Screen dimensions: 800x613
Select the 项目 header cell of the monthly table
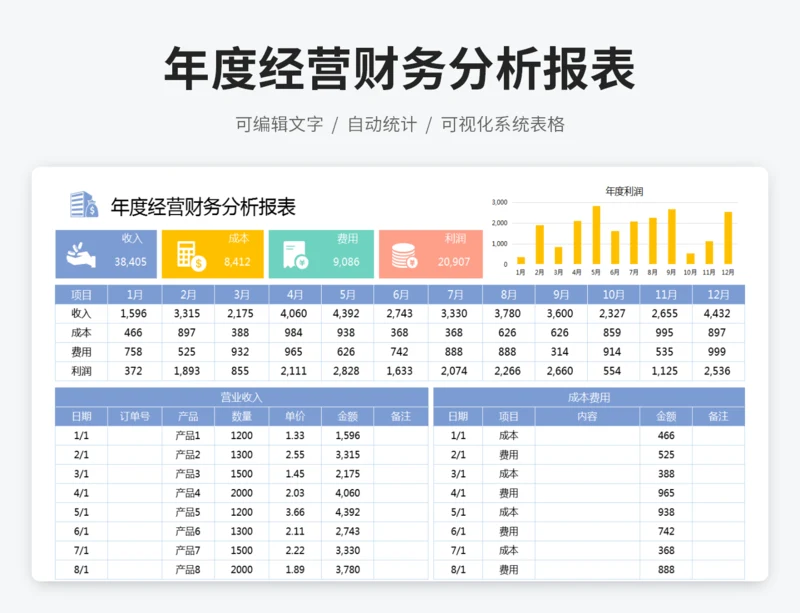click(81, 295)
